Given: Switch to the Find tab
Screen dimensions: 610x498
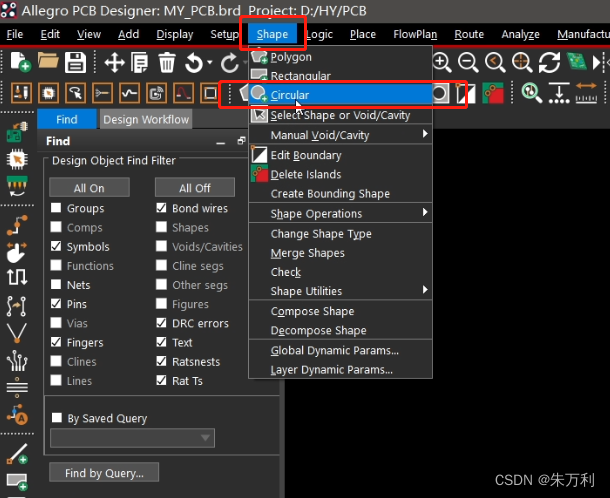Looking at the screenshot, I should [x=67, y=119].
